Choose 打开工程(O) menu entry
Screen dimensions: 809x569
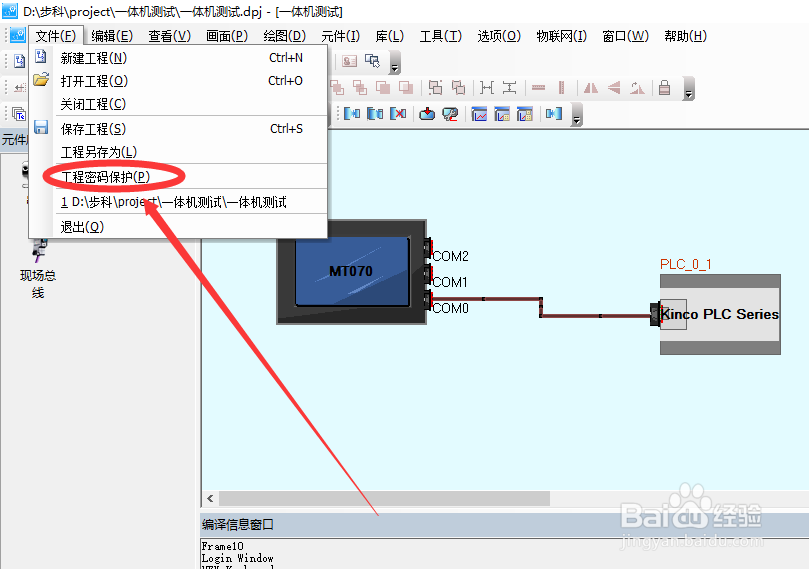pos(178,81)
